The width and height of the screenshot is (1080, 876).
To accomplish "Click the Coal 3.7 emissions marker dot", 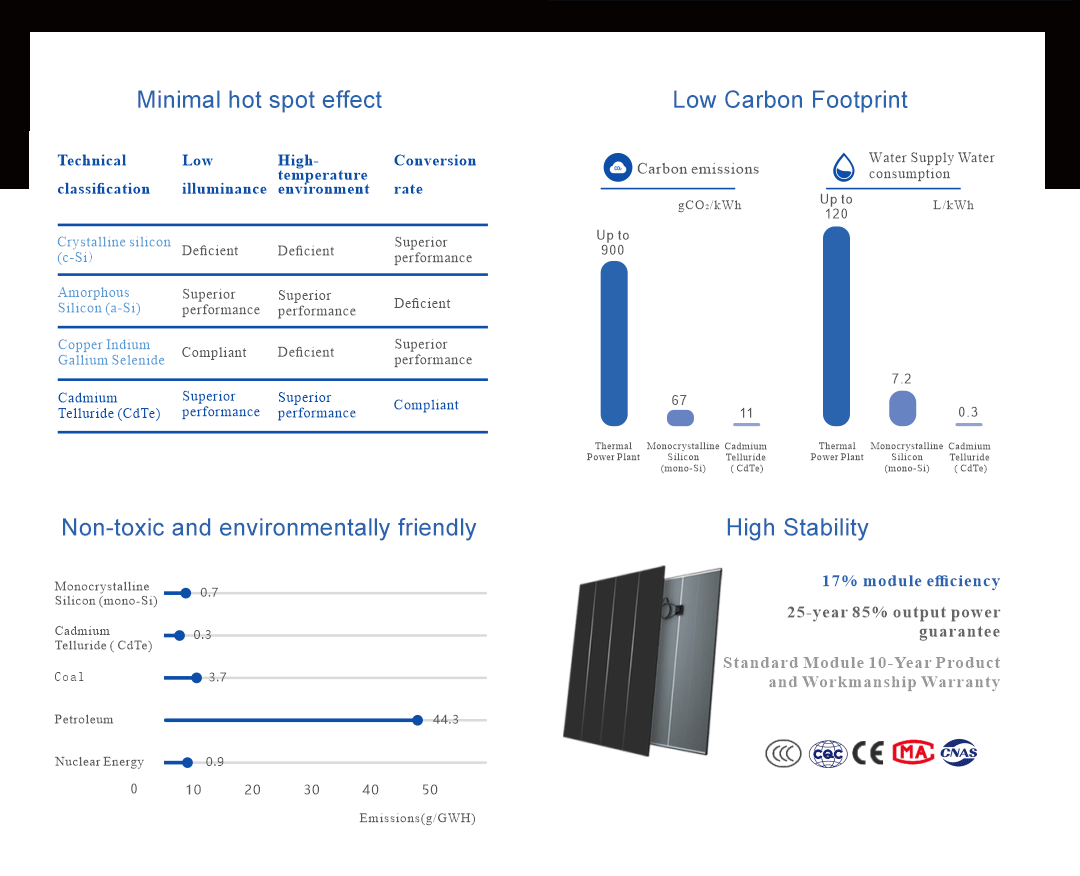I will 196,678.
